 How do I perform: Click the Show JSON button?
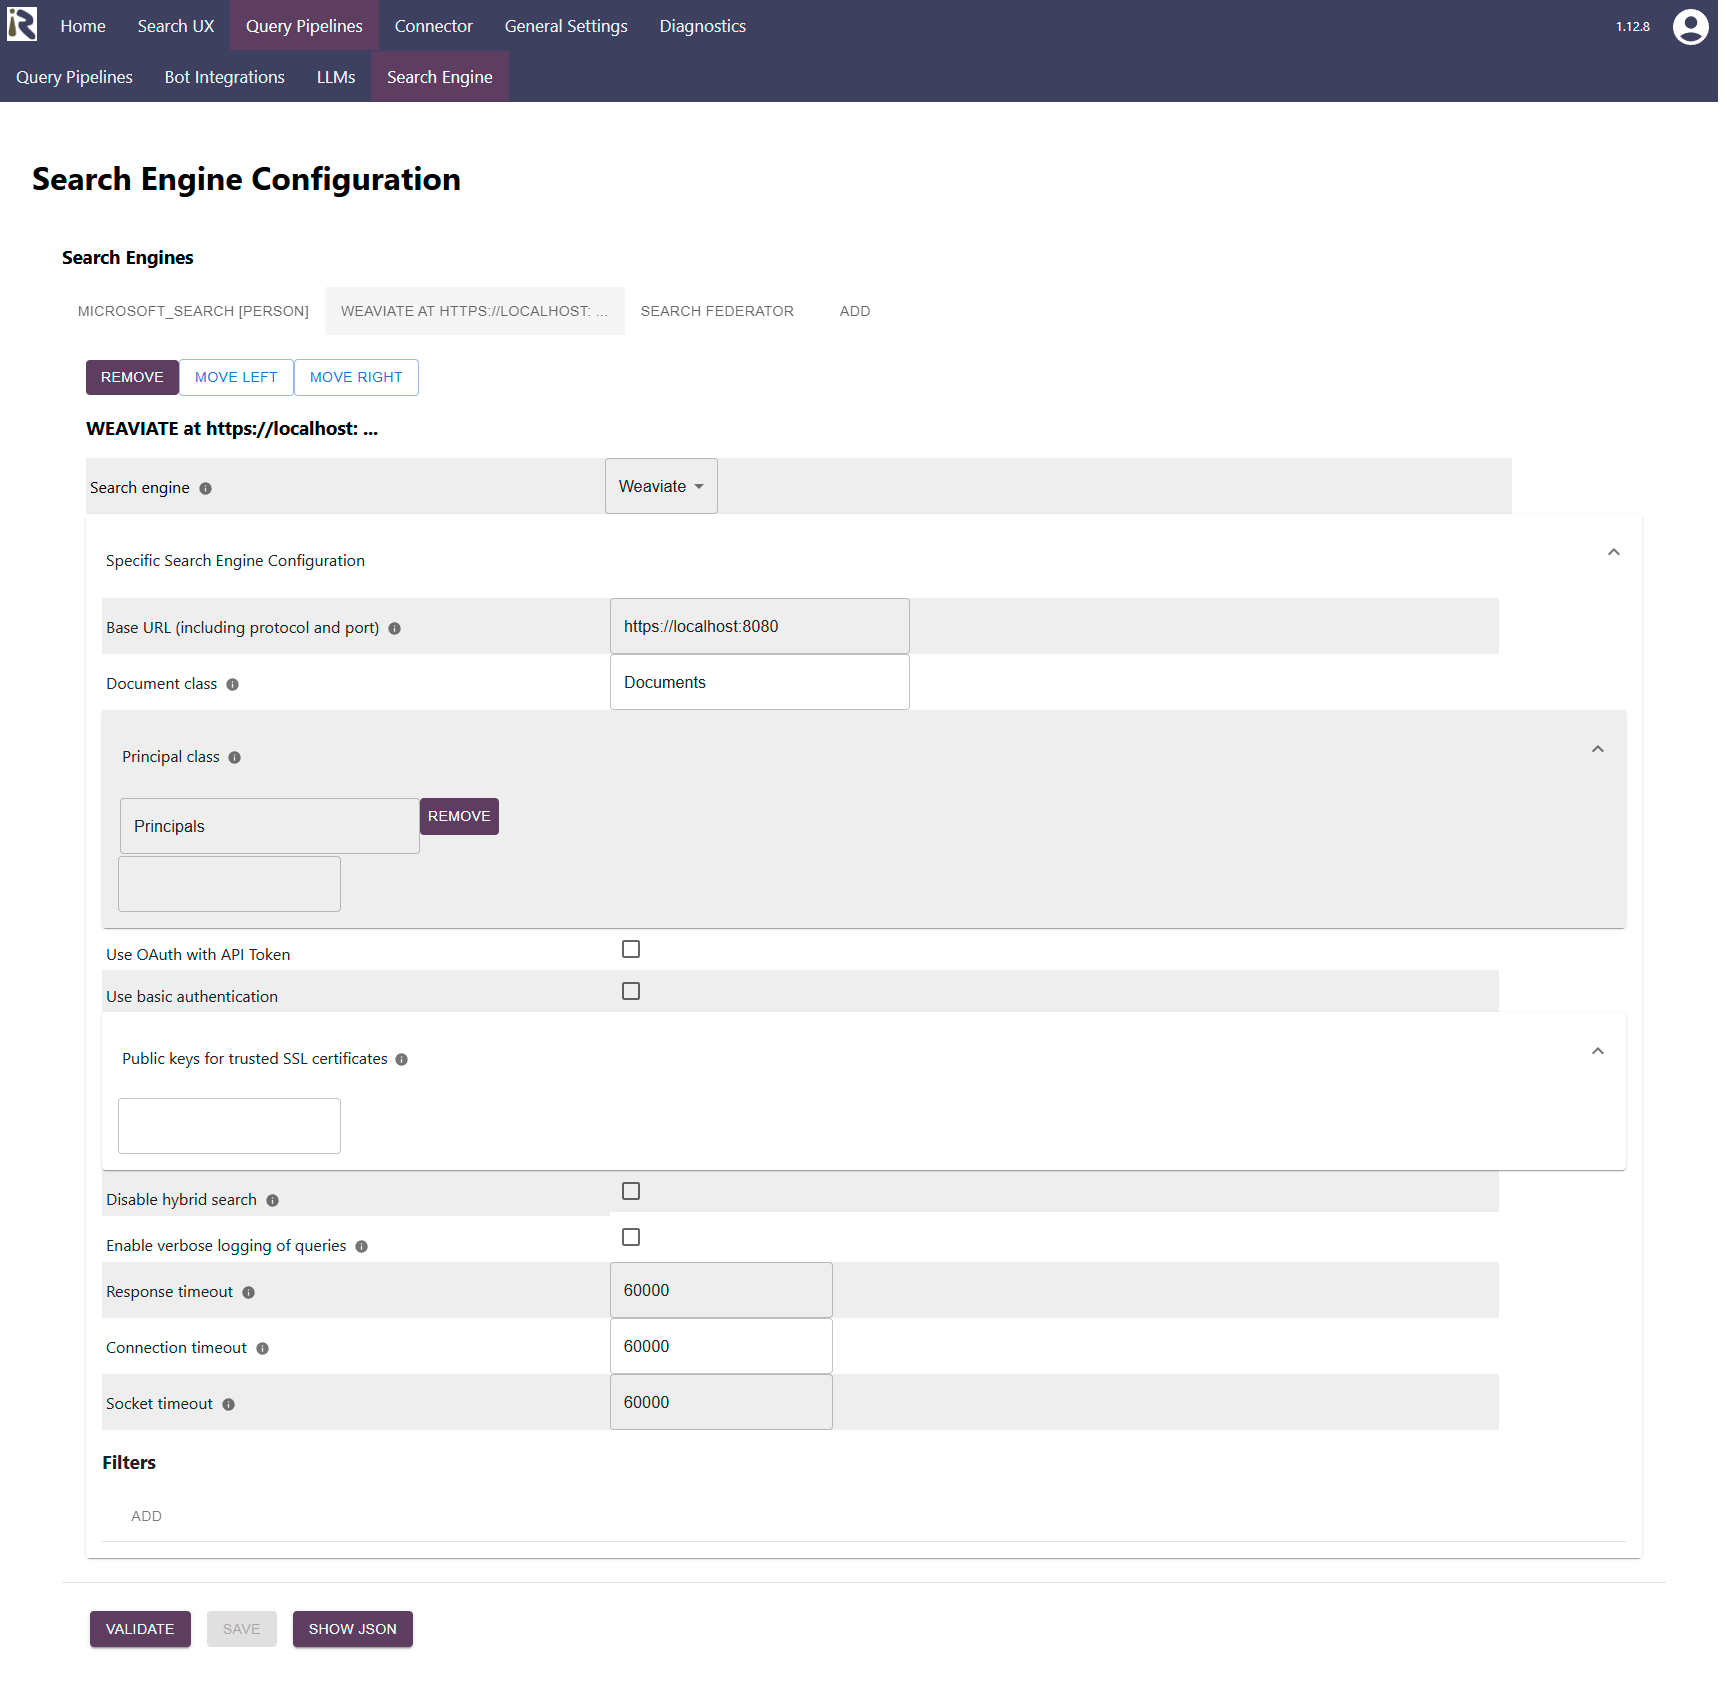coord(352,1629)
